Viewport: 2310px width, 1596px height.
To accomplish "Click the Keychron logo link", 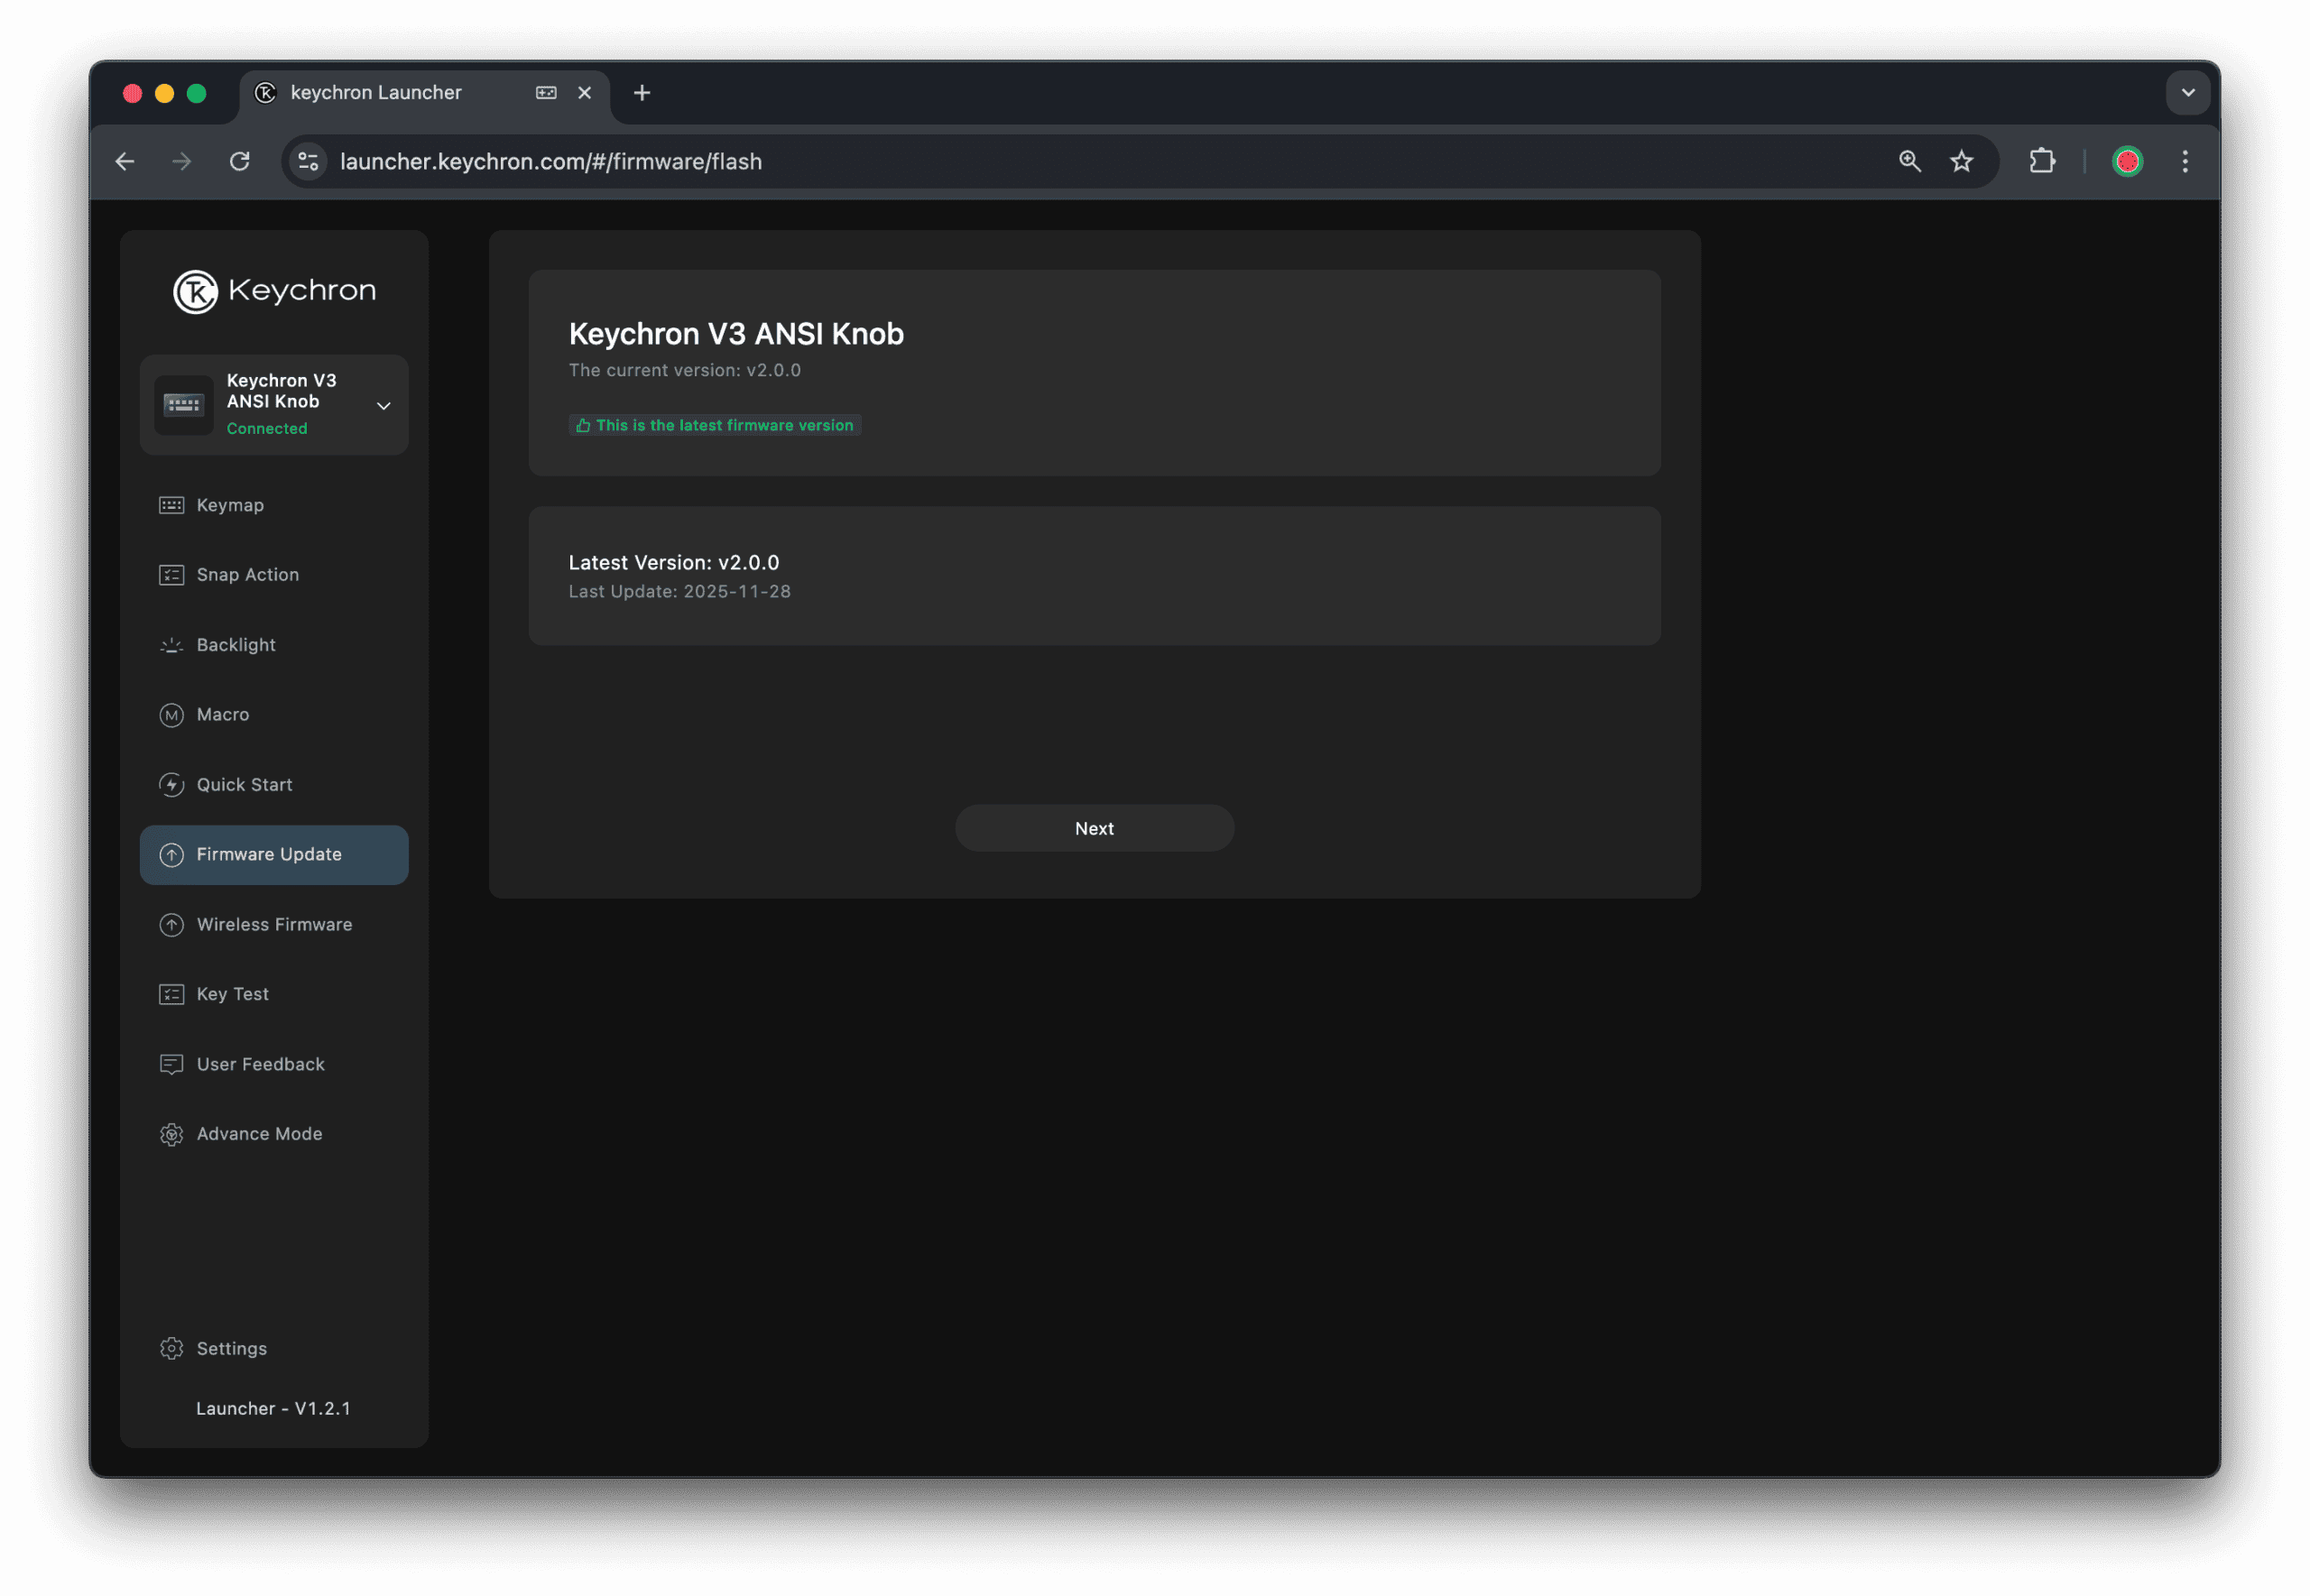I will (x=274, y=291).
